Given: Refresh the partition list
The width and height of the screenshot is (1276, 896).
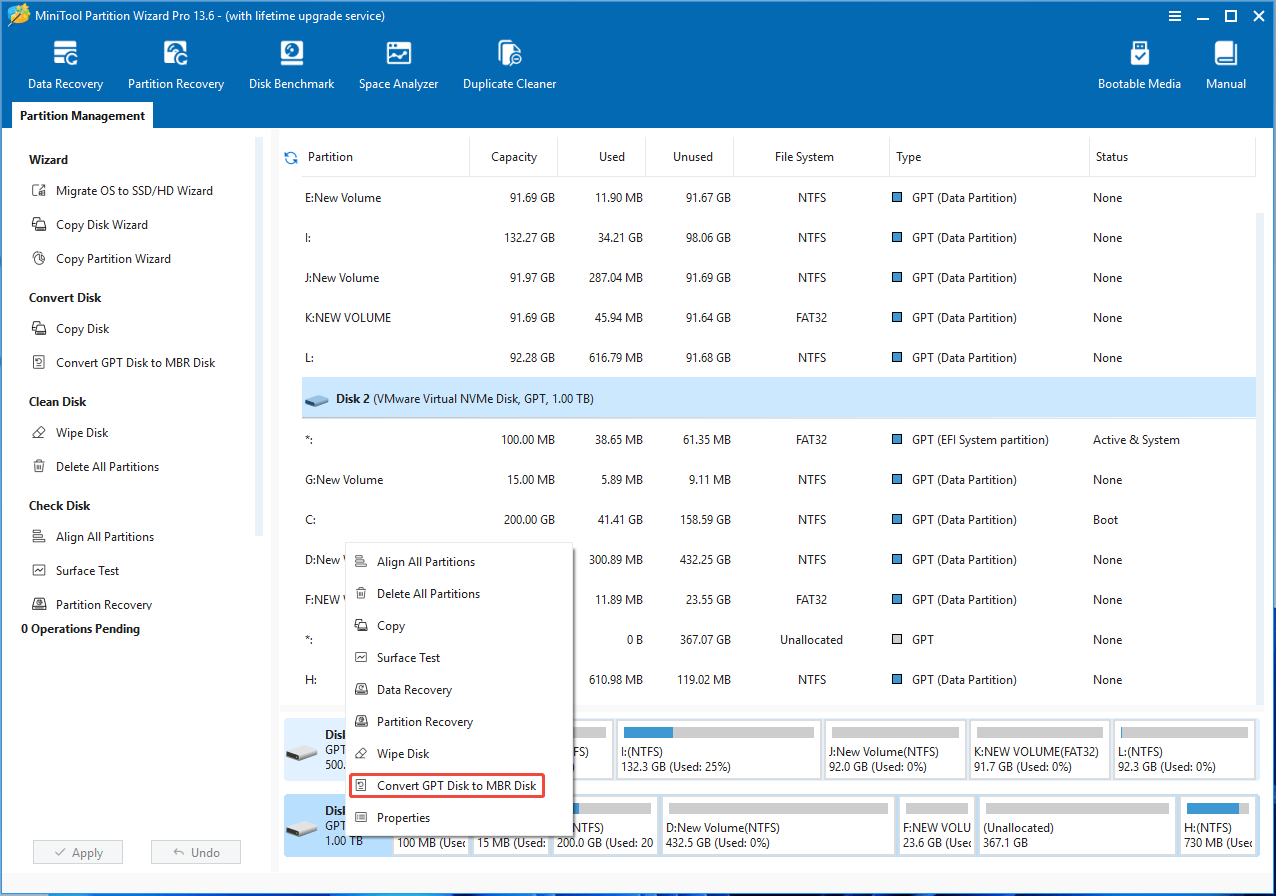Looking at the screenshot, I should (x=289, y=156).
